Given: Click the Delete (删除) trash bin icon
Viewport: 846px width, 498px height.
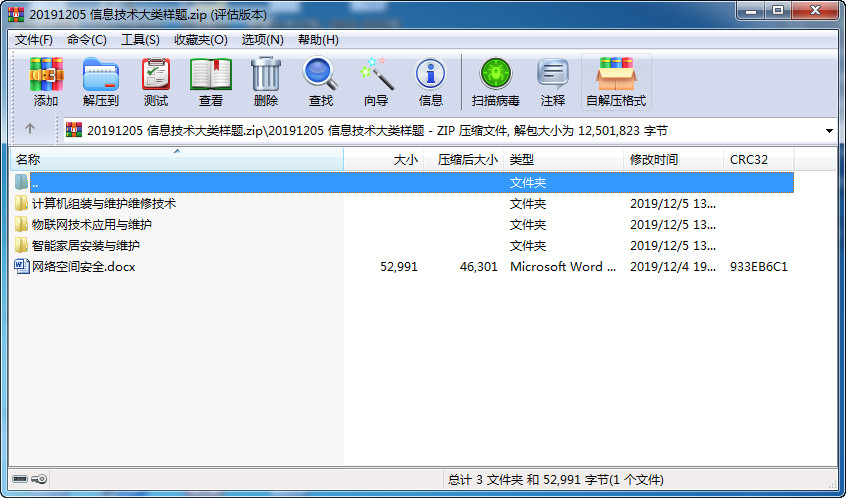Looking at the screenshot, I should (266, 74).
